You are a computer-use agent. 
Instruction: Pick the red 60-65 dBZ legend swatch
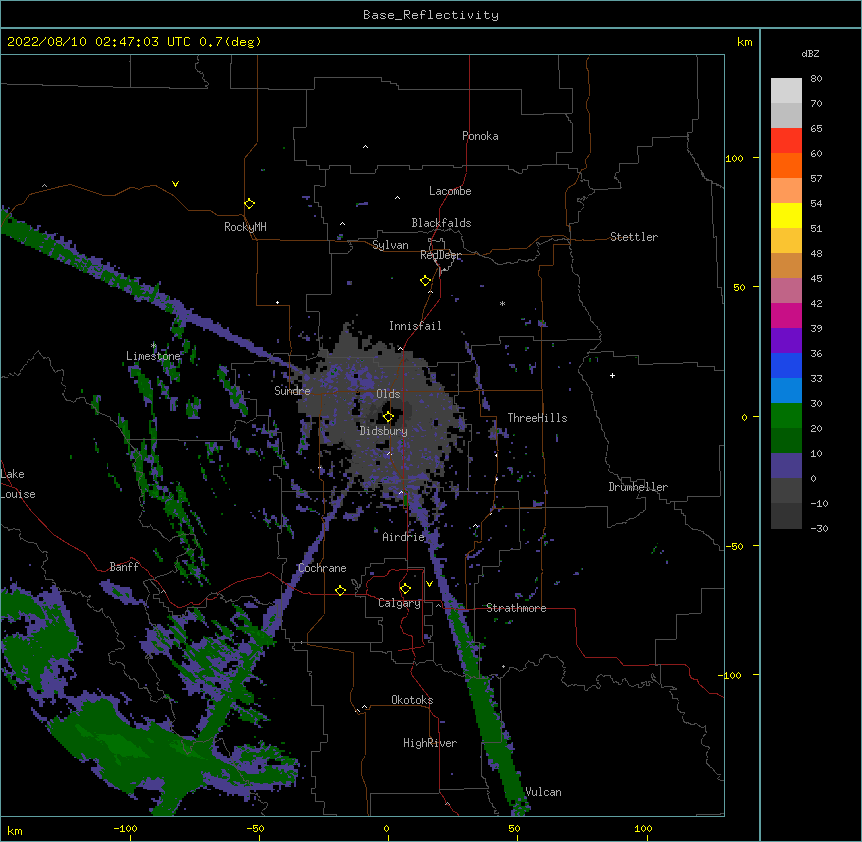click(x=786, y=141)
